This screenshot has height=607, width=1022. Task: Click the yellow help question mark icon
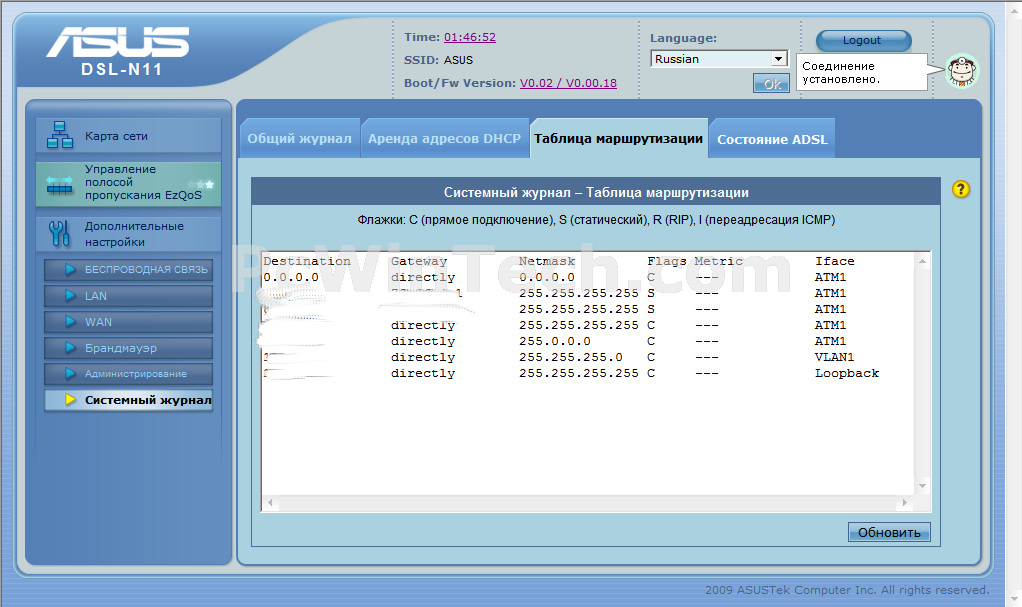point(961,189)
